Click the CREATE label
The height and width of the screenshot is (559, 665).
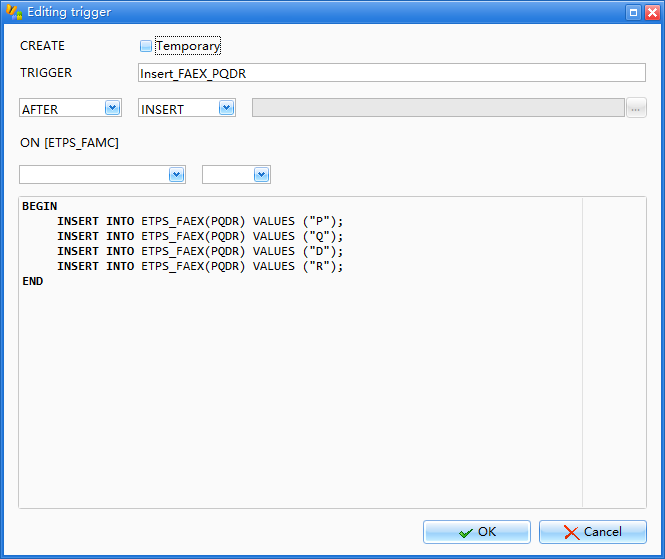42,46
